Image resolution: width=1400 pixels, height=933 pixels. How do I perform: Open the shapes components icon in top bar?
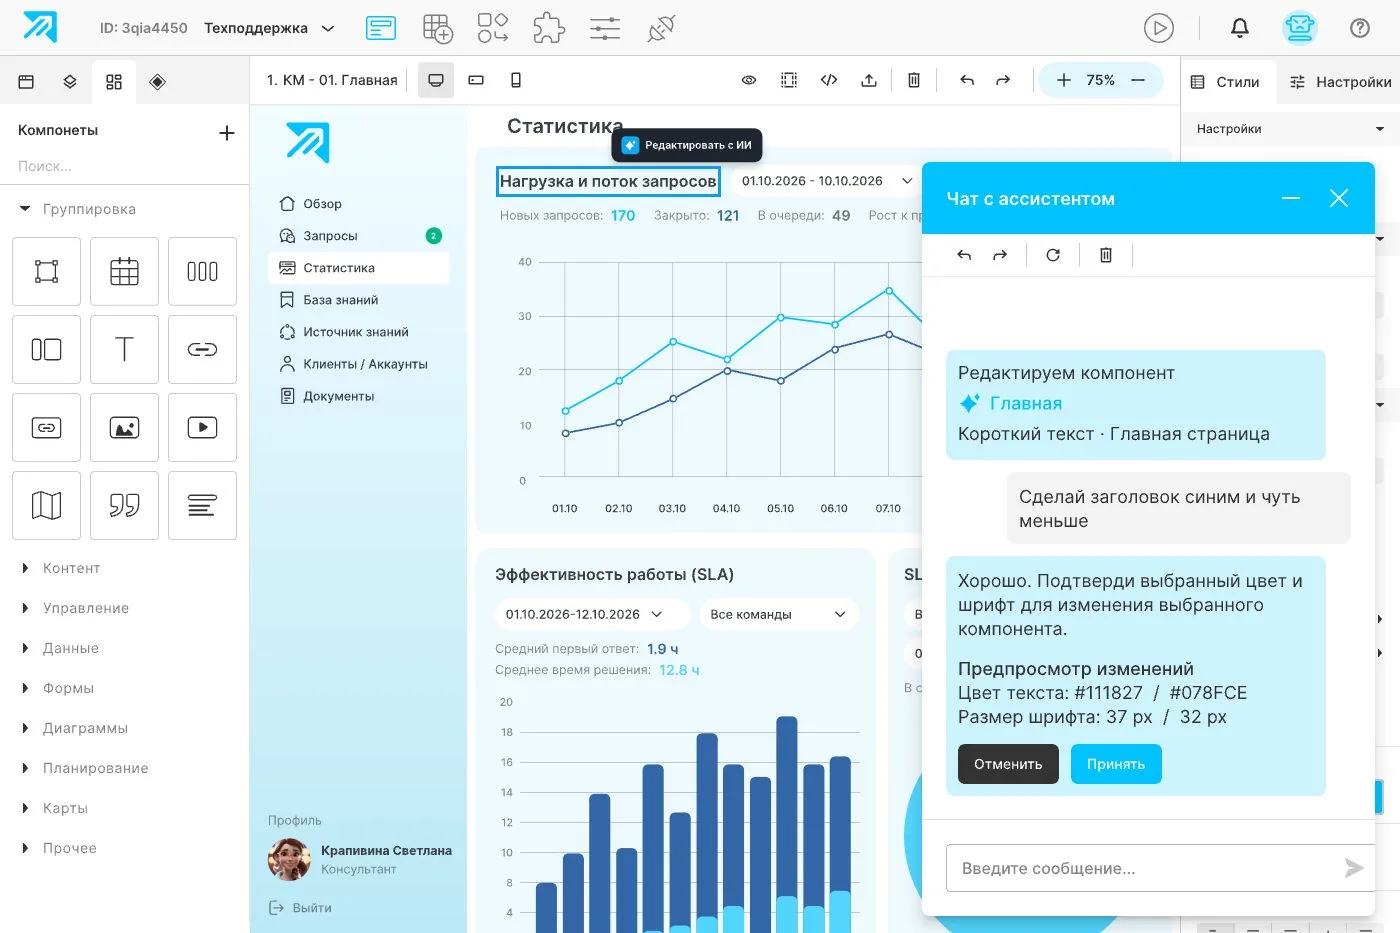[493, 28]
